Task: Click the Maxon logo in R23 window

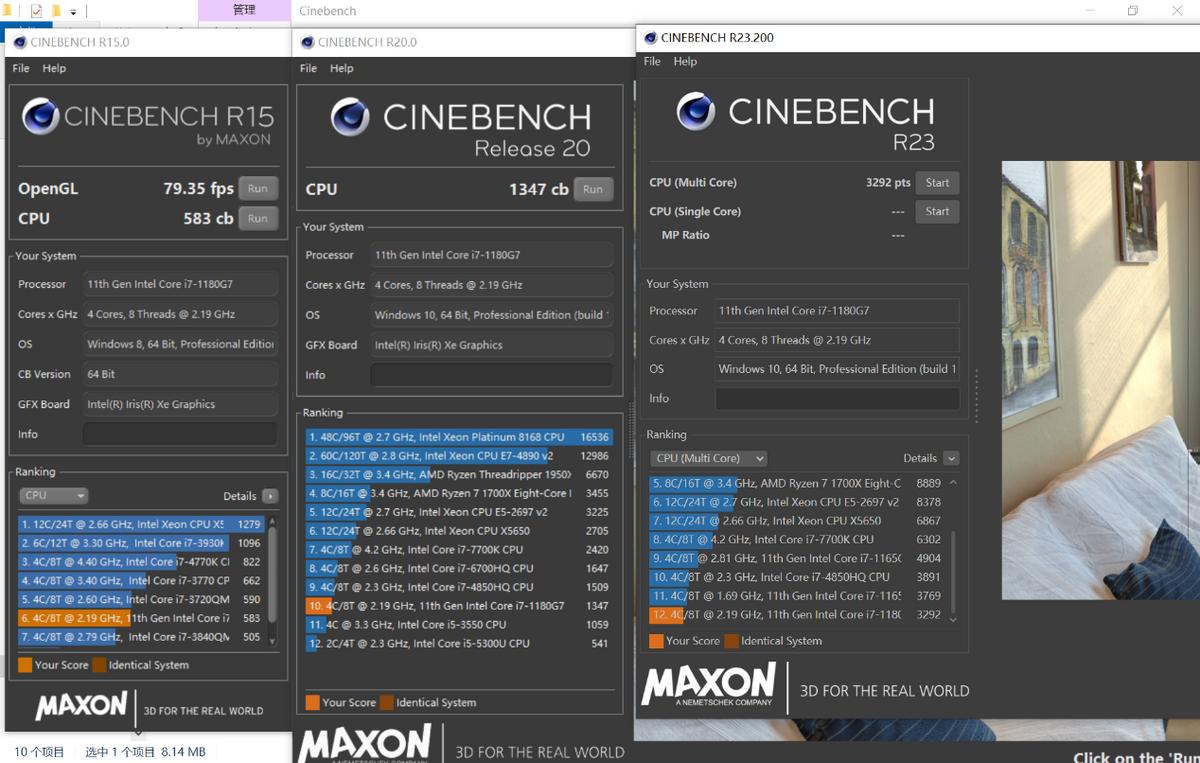Action: tap(708, 685)
